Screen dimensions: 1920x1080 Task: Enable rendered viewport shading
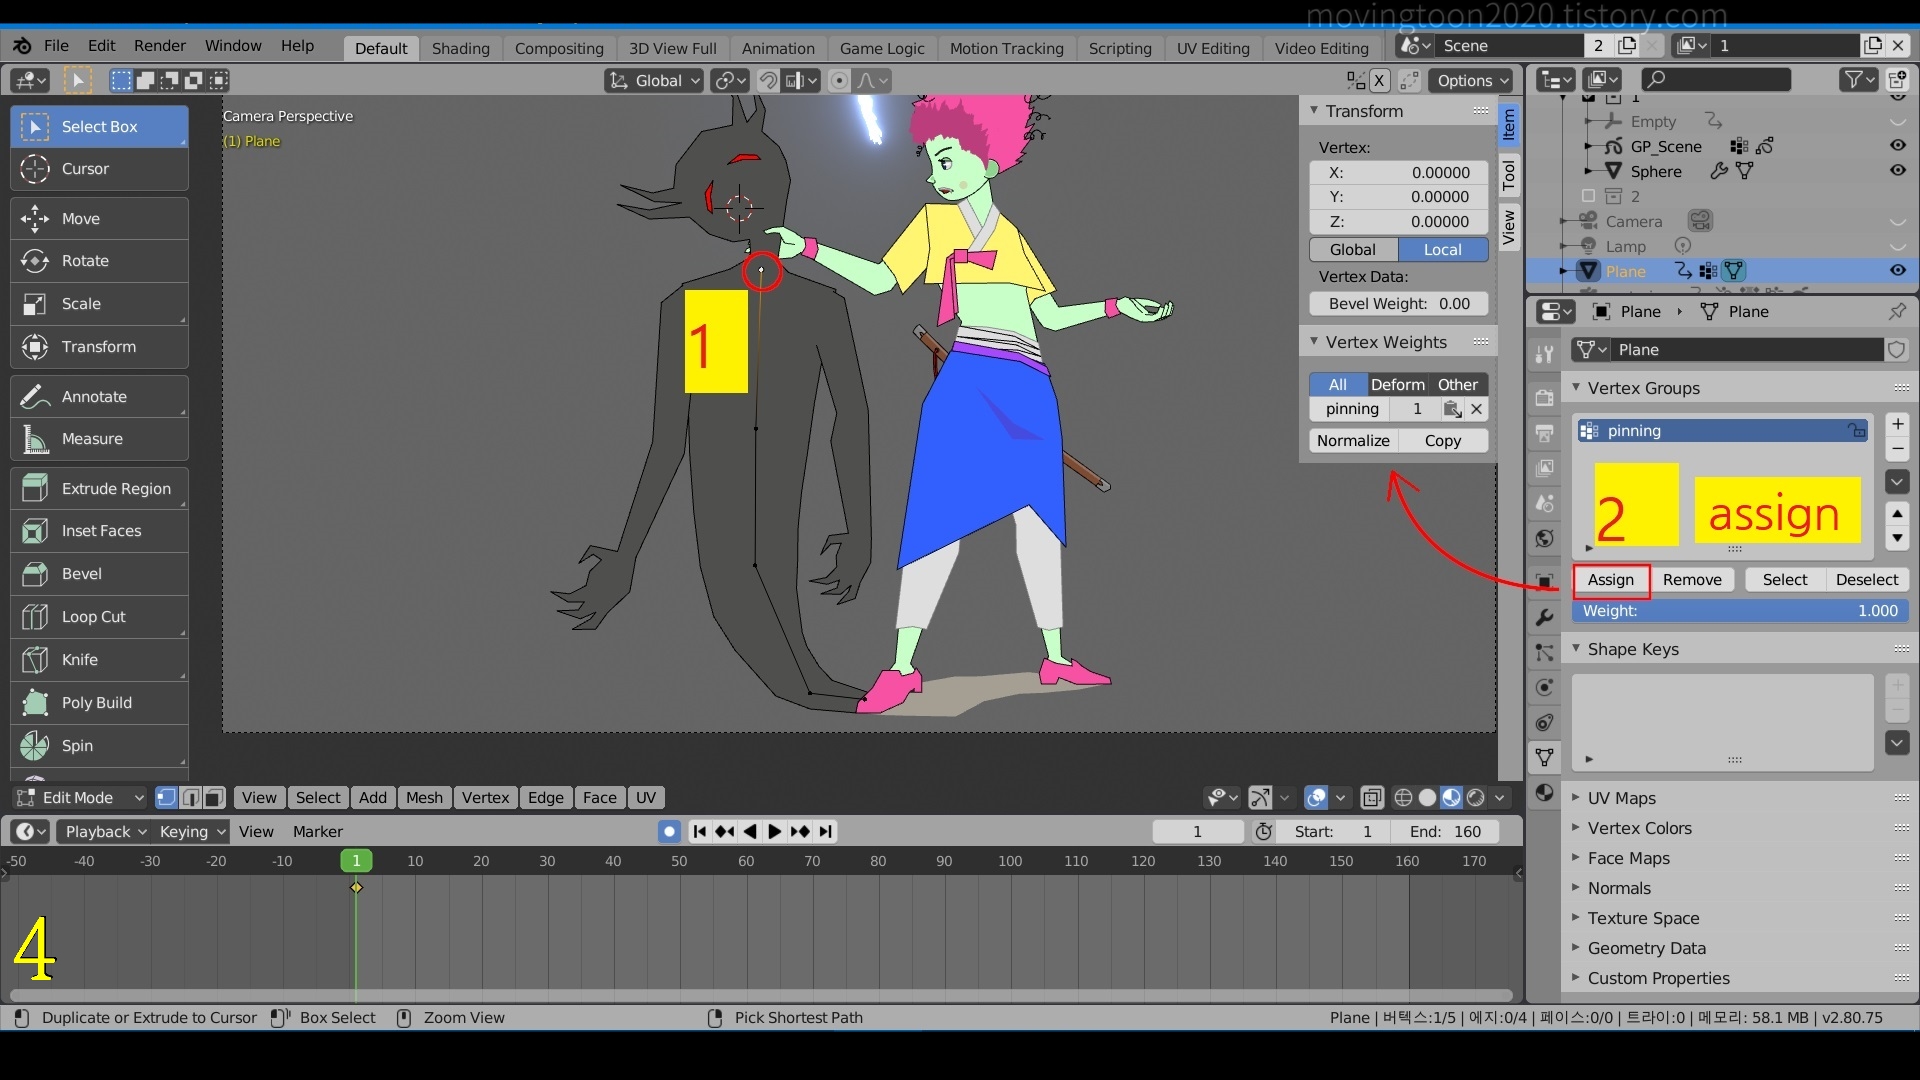(x=1476, y=798)
